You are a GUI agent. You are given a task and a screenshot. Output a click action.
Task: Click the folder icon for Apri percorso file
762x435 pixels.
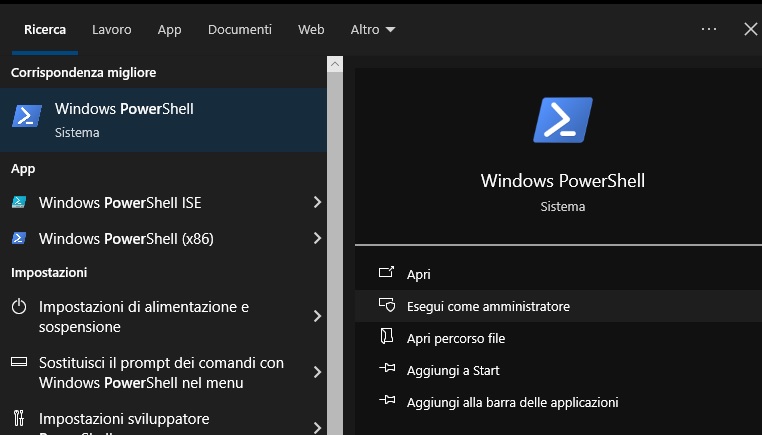click(x=386, y=336)
